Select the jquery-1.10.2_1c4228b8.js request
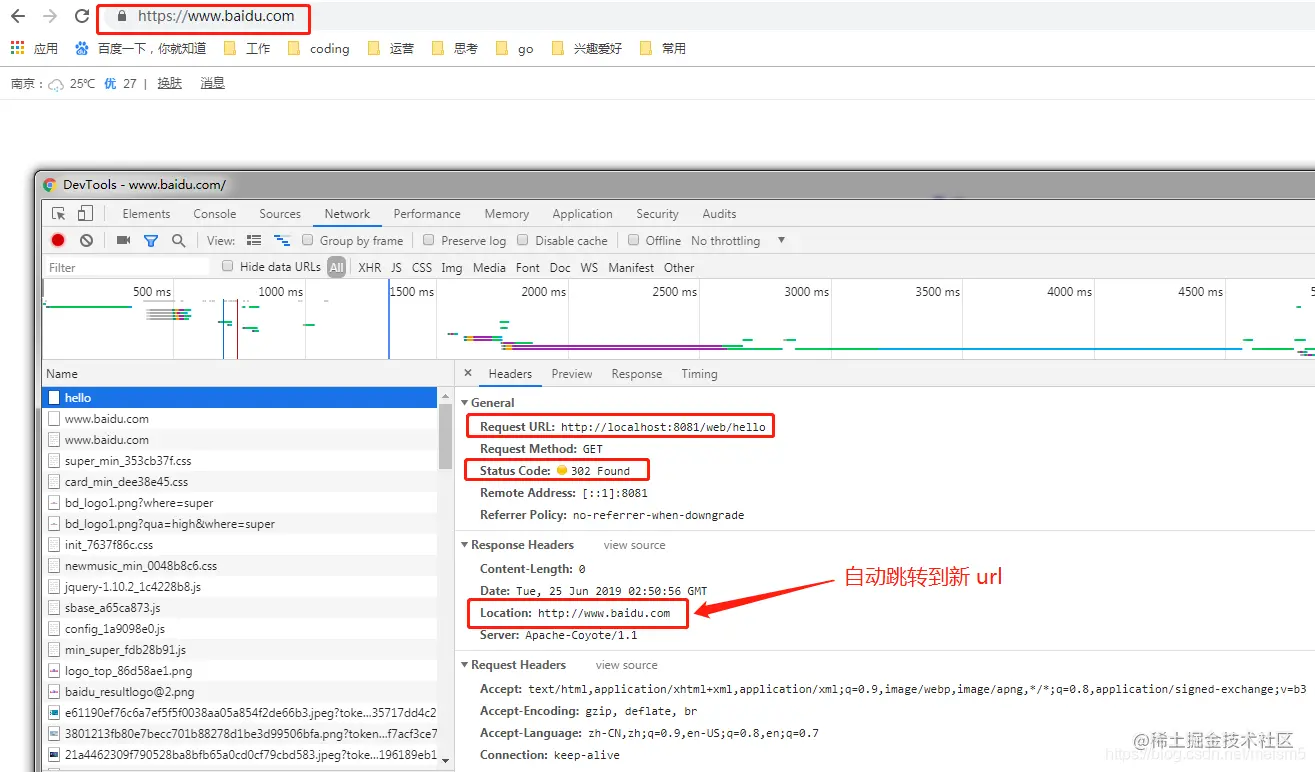This screenshot has height=772, width=1315. coord(240,587)
